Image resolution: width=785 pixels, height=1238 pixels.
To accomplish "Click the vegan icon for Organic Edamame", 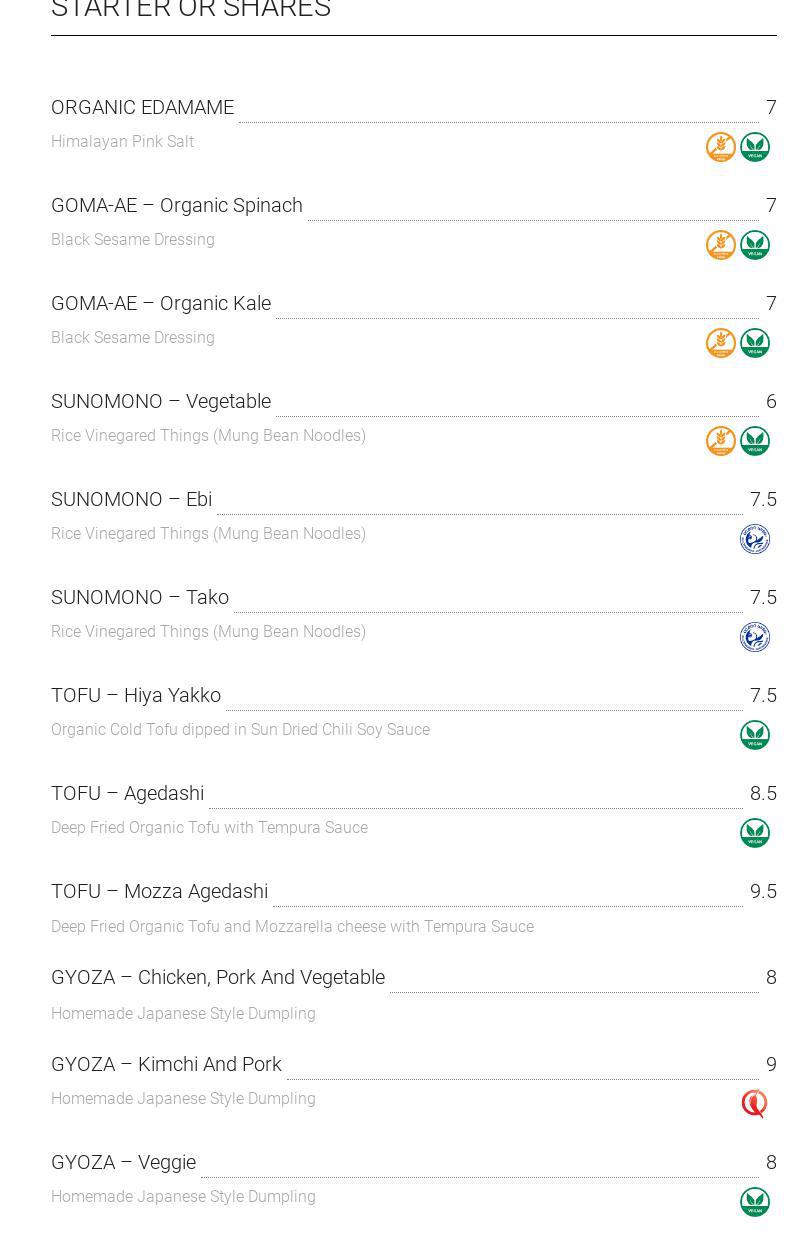I will (x=755, y=147).
